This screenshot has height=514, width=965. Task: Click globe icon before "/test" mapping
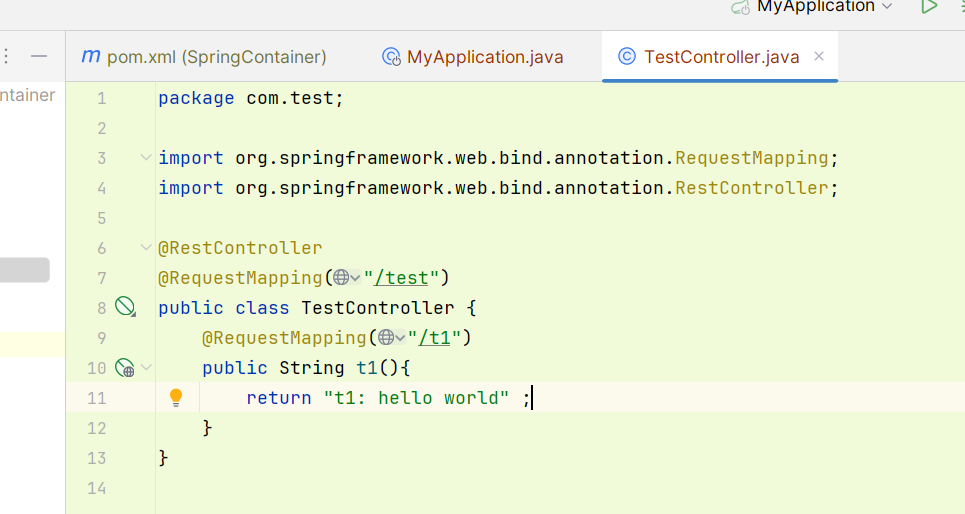coord(342,278)
